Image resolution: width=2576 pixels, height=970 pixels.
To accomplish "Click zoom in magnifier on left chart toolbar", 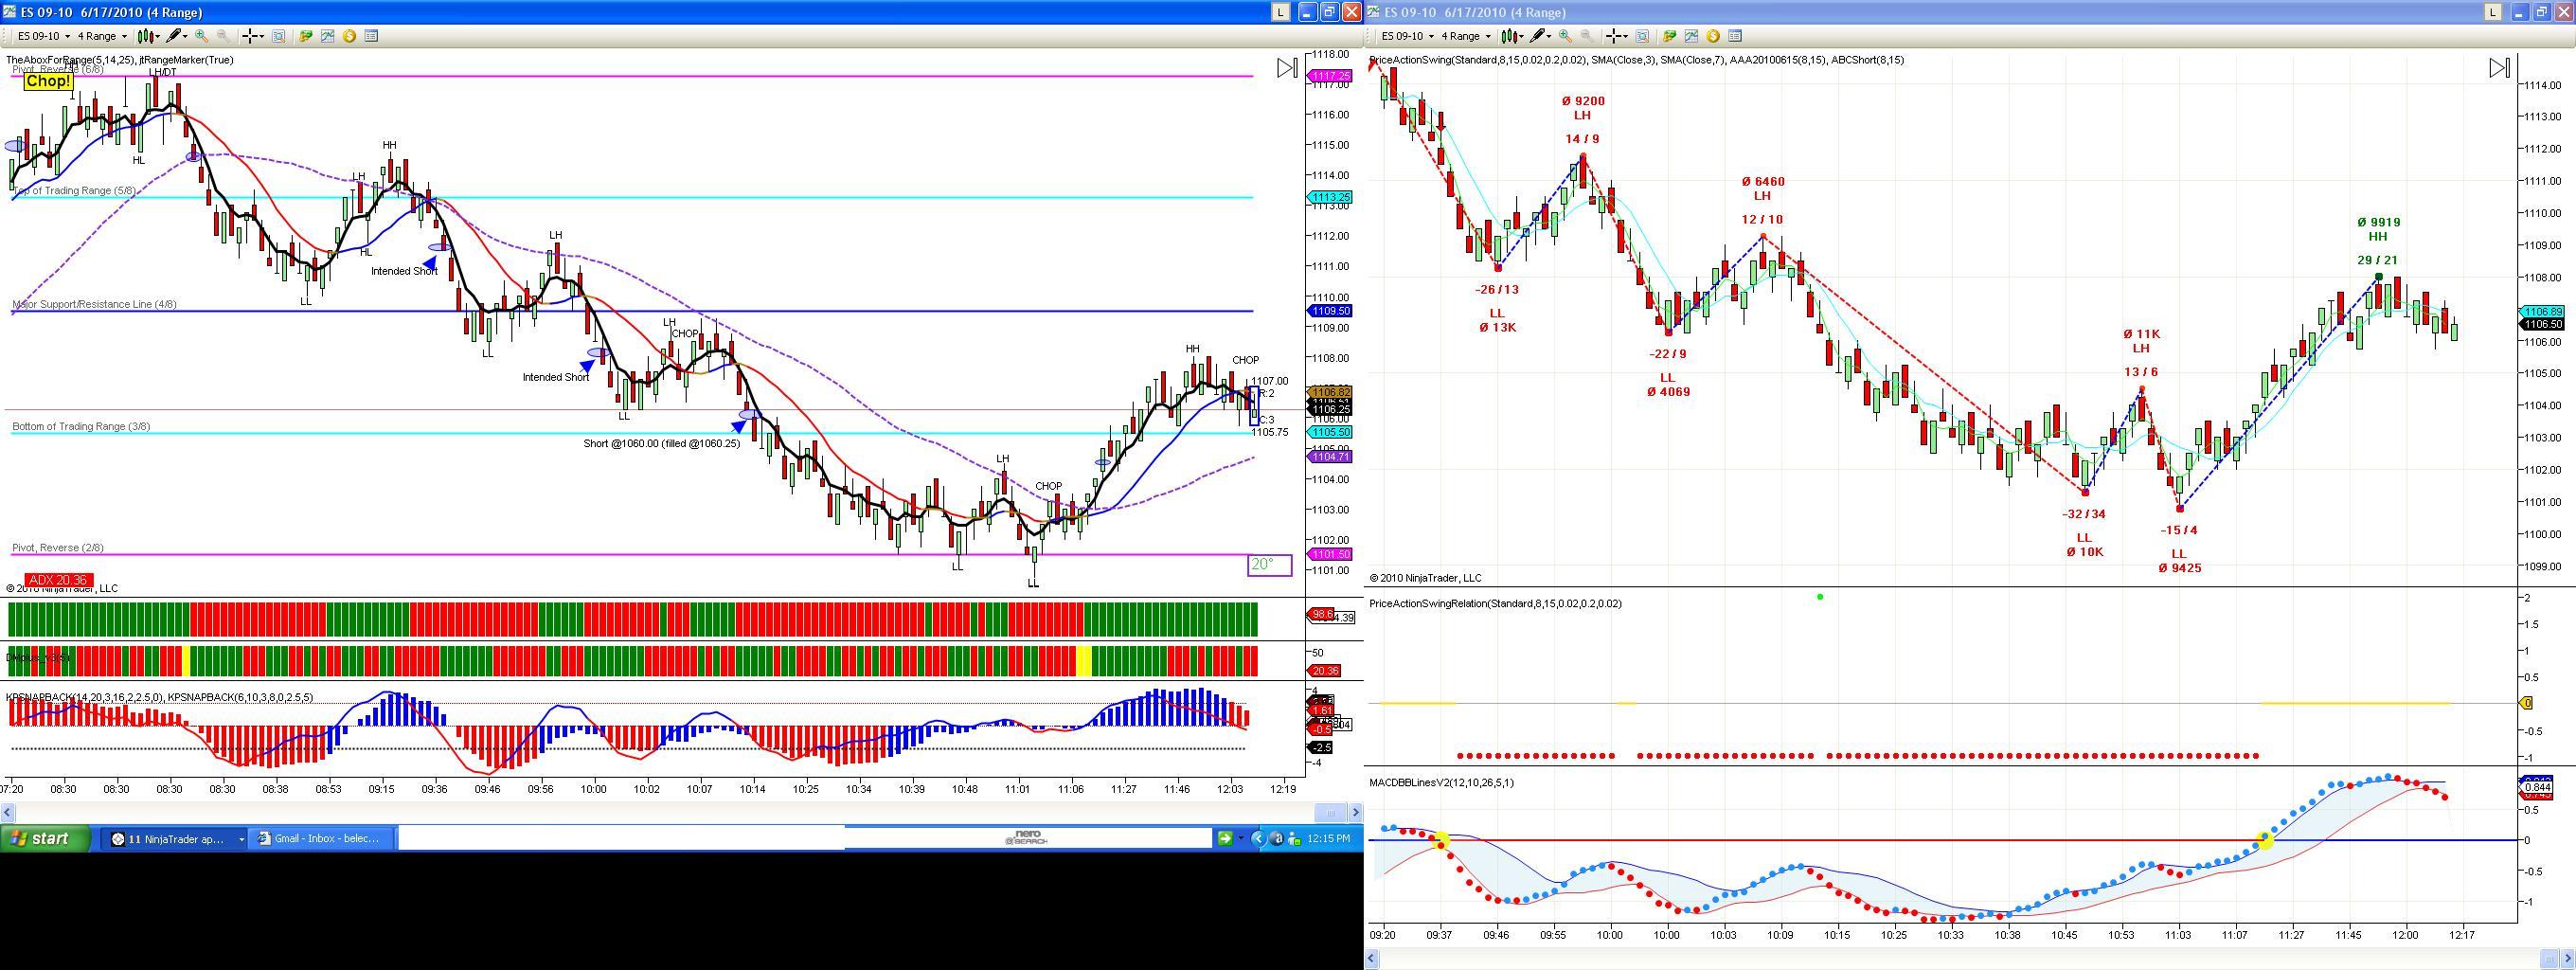I will tap(202, 36).
